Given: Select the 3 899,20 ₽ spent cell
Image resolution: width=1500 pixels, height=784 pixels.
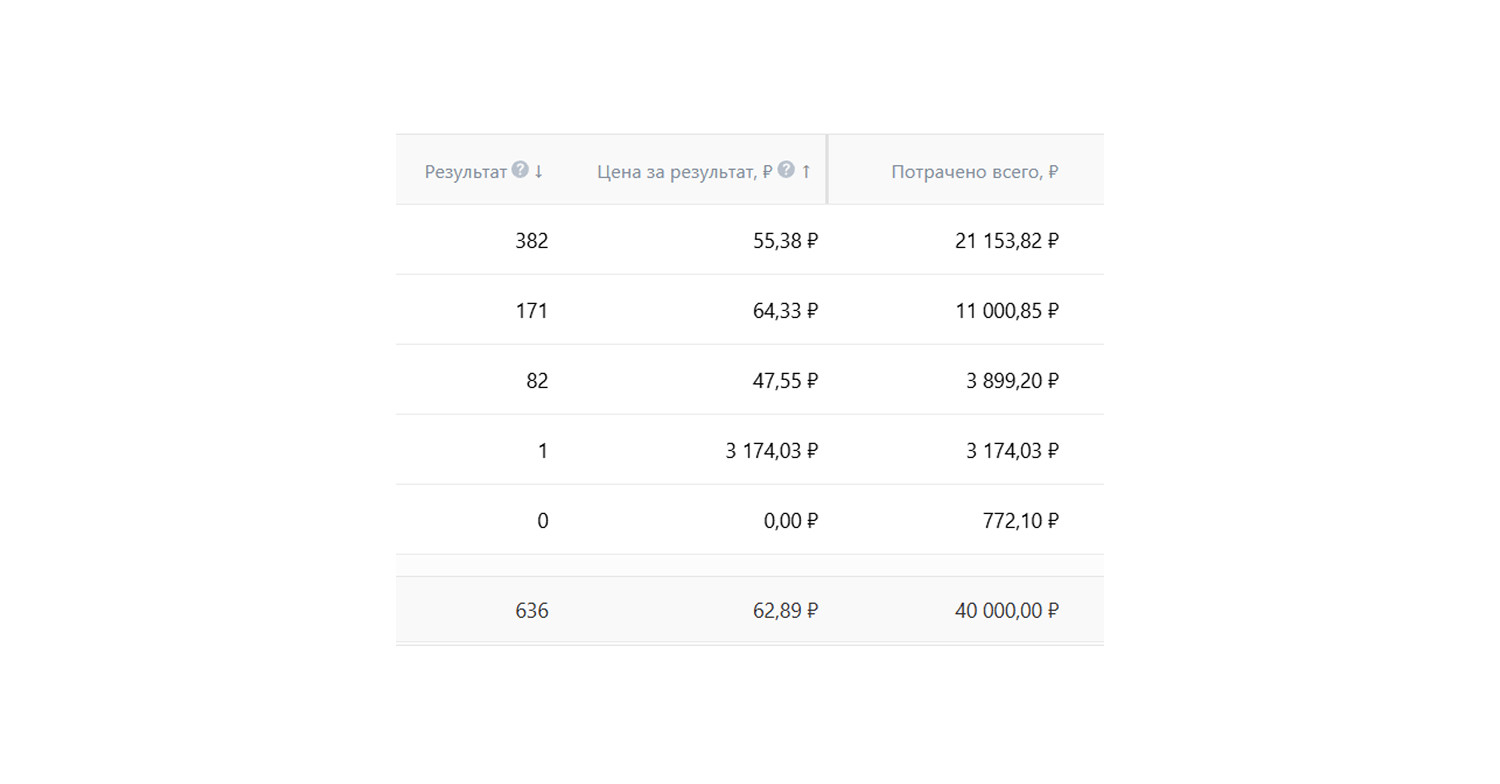Looking at the screenshot, I should tap(1012, 381).
